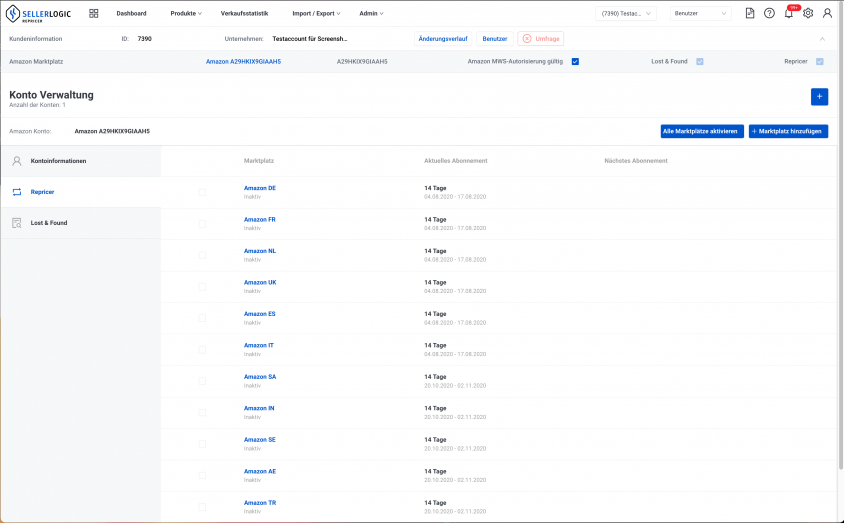Click the SellerLogic Repricer logo

[x=38, y=13]
